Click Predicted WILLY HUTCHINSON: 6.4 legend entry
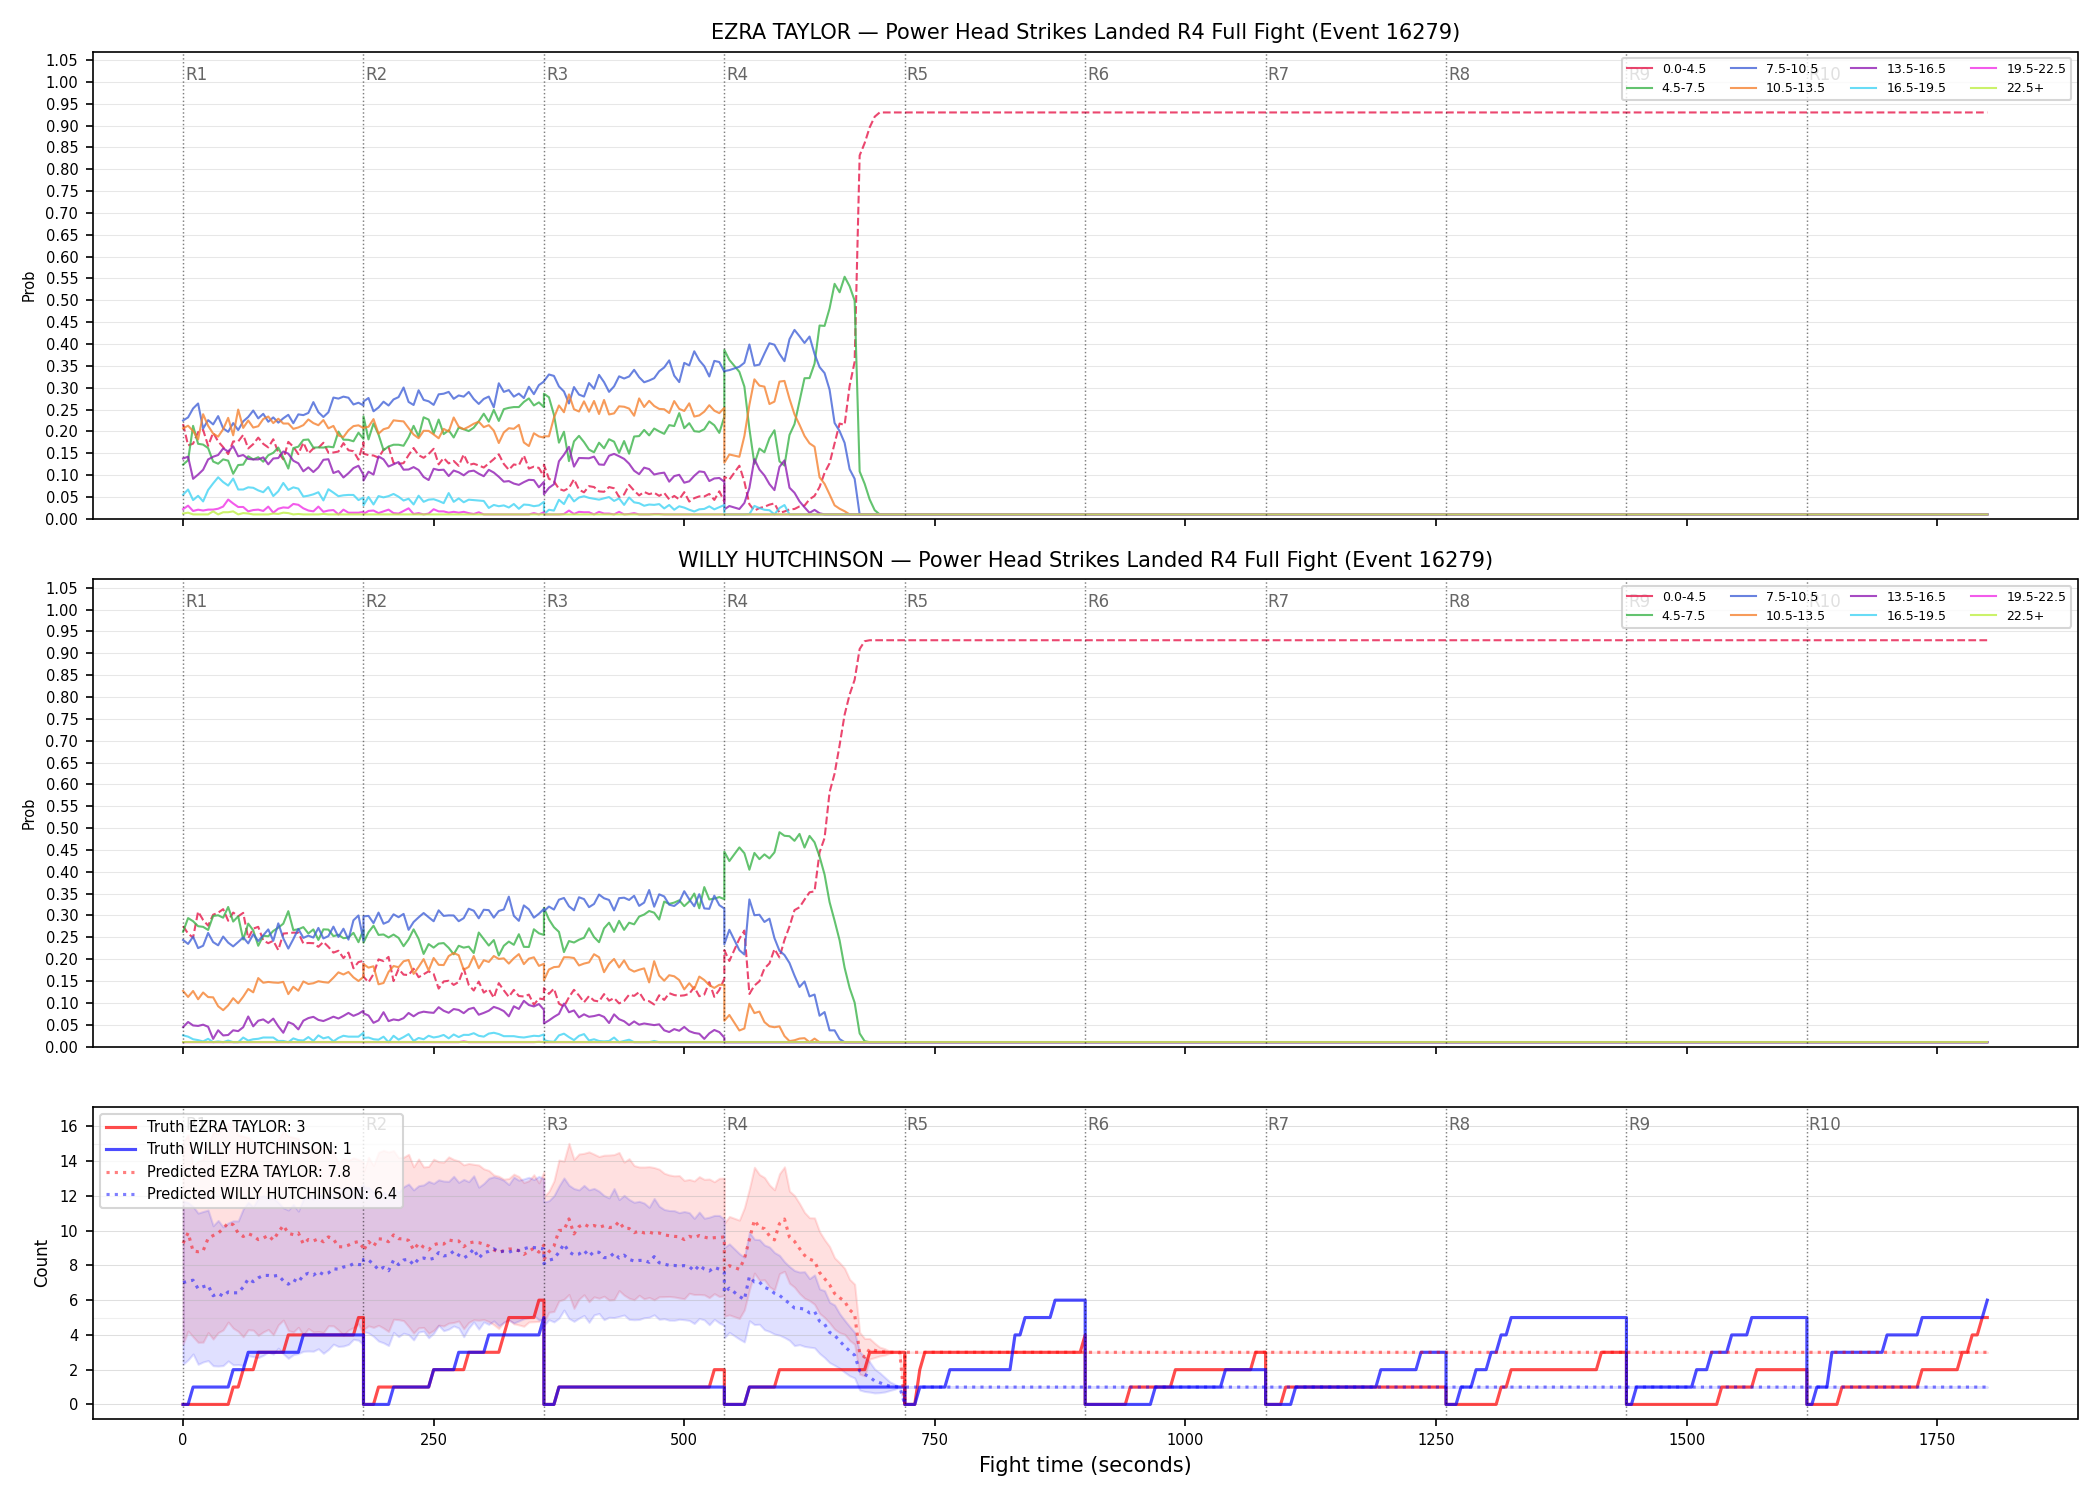Image resolution: width=2100 pixels, height=1500 pixels. pyautogui.click(x=251, y=1194)
